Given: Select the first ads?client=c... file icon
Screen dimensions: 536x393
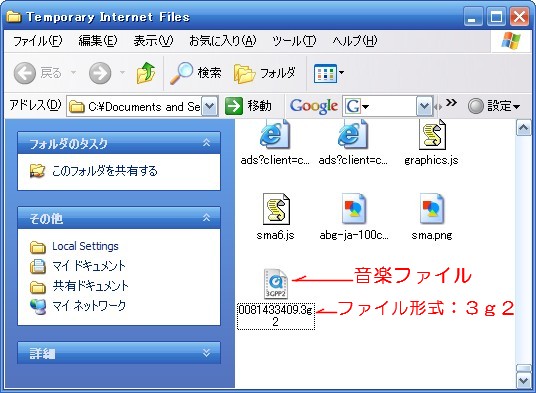Looking at the screenshot, I should (x=274, y=135).
